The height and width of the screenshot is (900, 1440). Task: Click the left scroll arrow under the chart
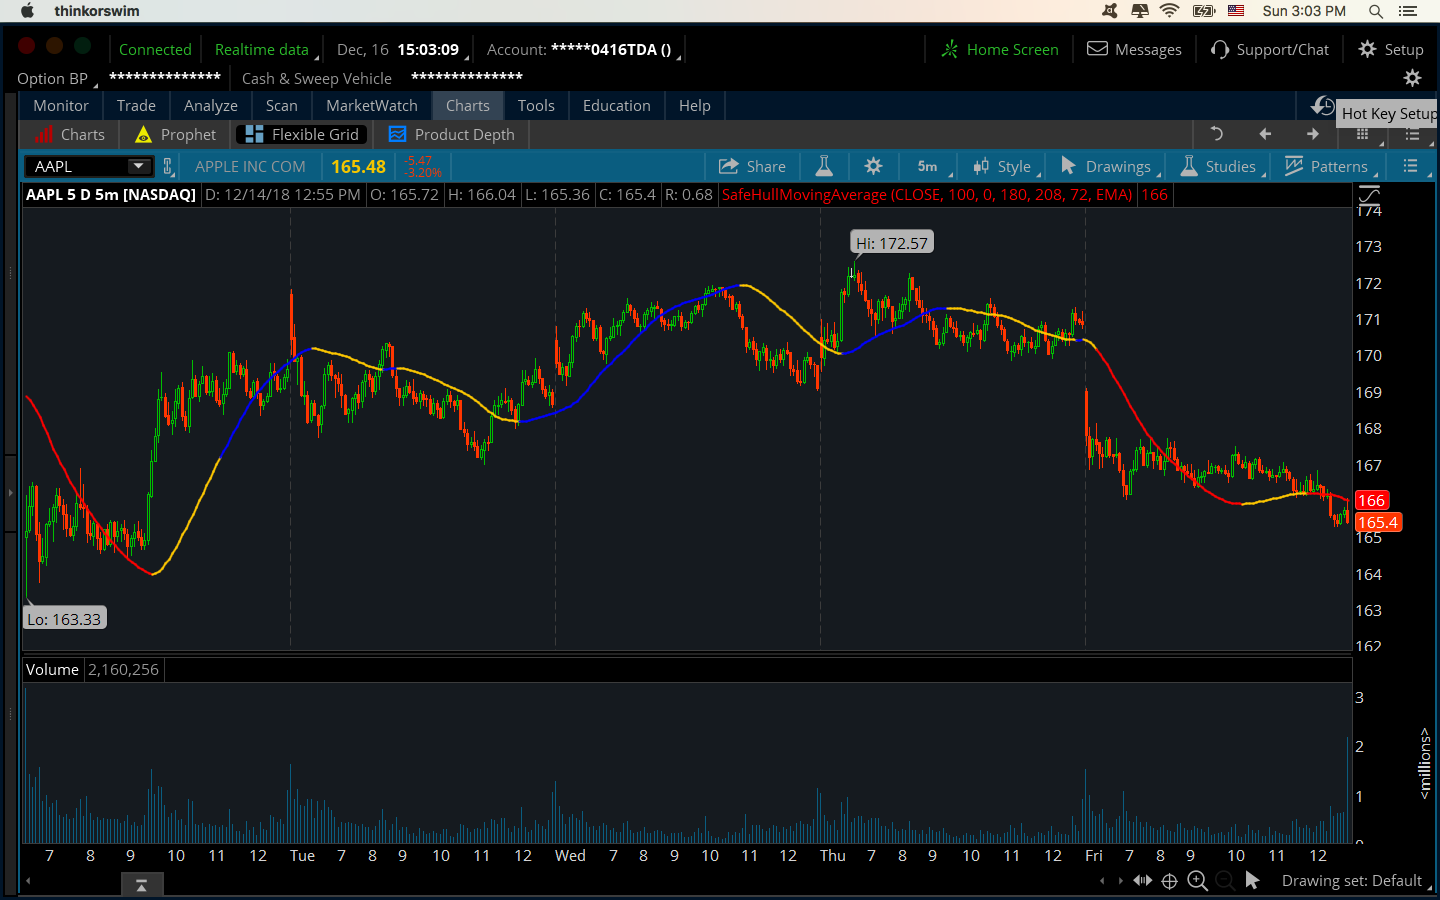click(28, 881)
